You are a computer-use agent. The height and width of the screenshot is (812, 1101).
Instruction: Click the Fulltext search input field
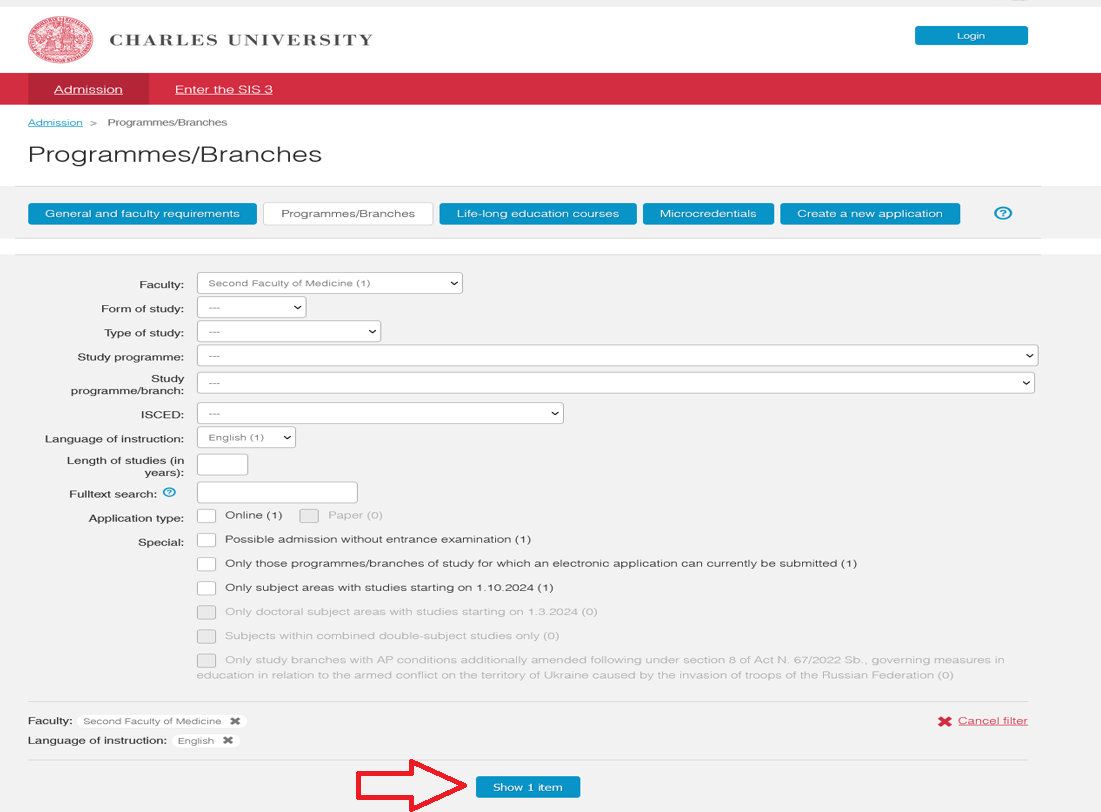[277, 492]
